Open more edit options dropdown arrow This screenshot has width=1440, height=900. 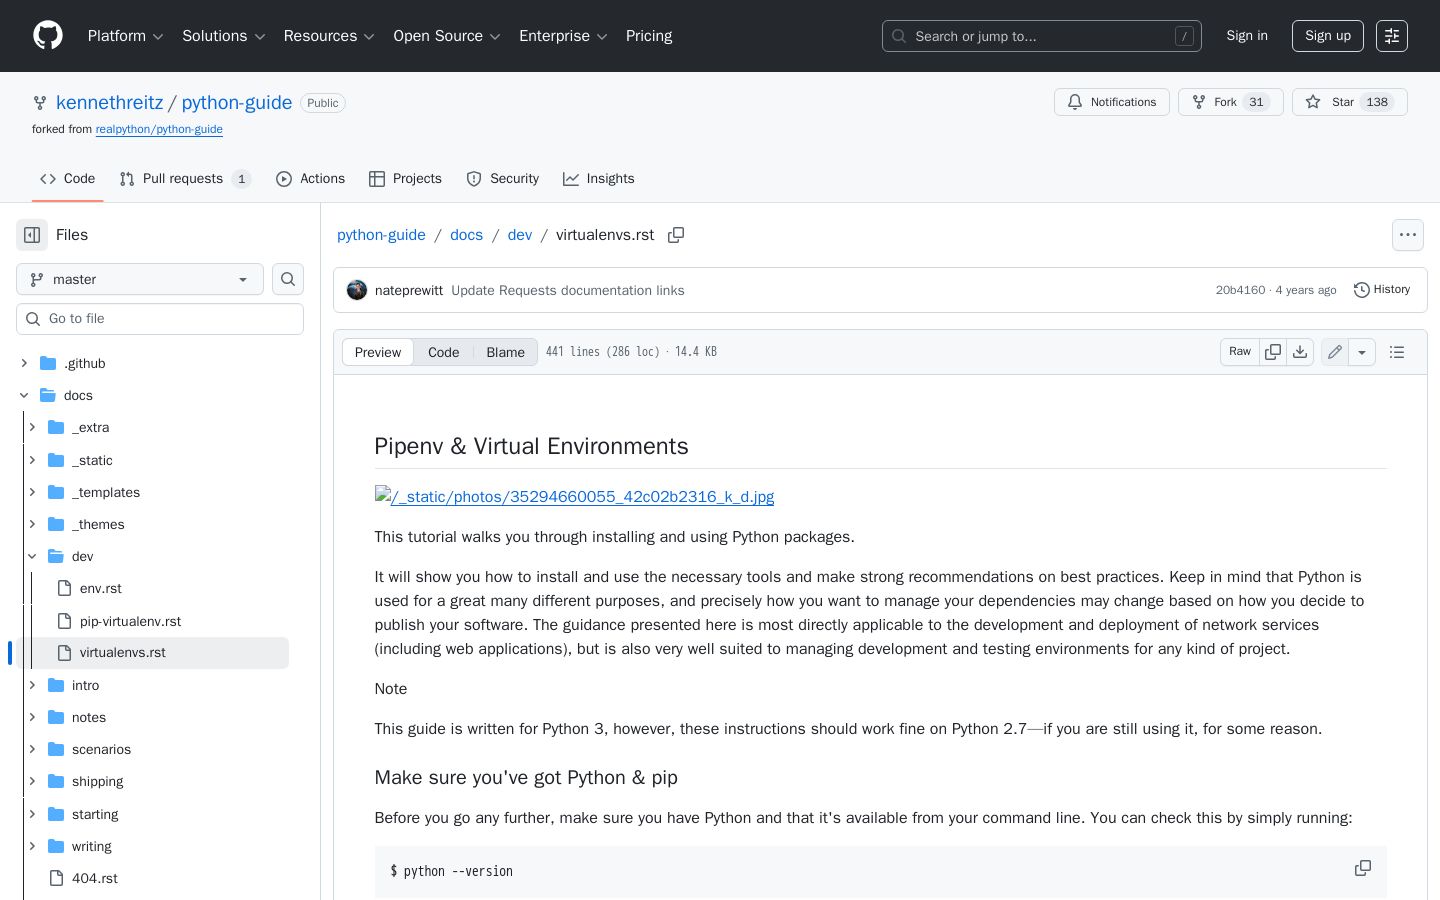pyautogui.click(x=1362, y=352)
